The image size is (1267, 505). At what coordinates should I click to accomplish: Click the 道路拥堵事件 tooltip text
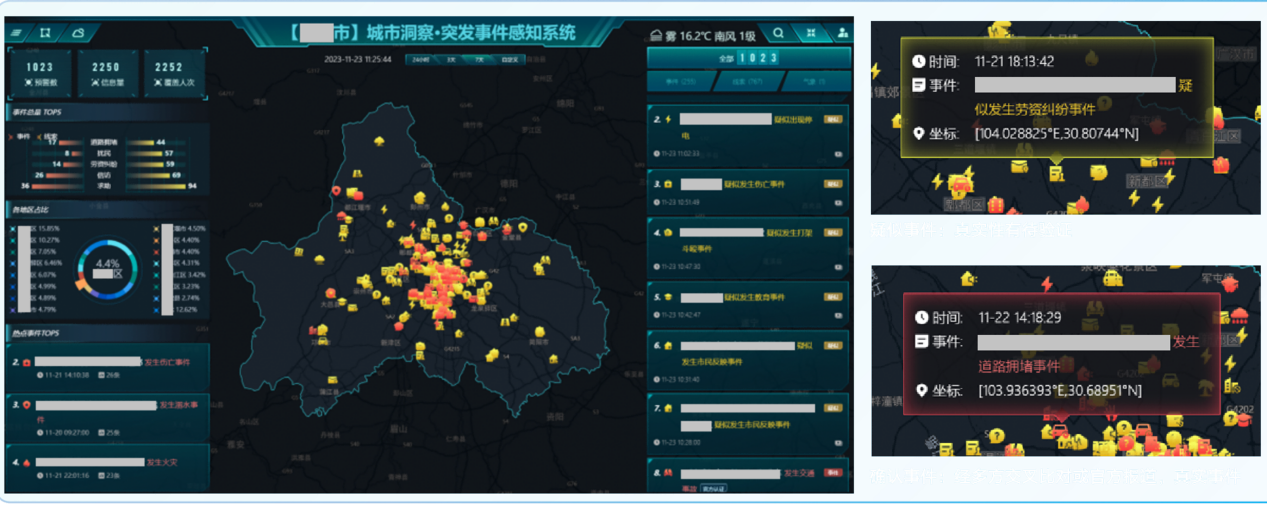[x=1019, y=366]
